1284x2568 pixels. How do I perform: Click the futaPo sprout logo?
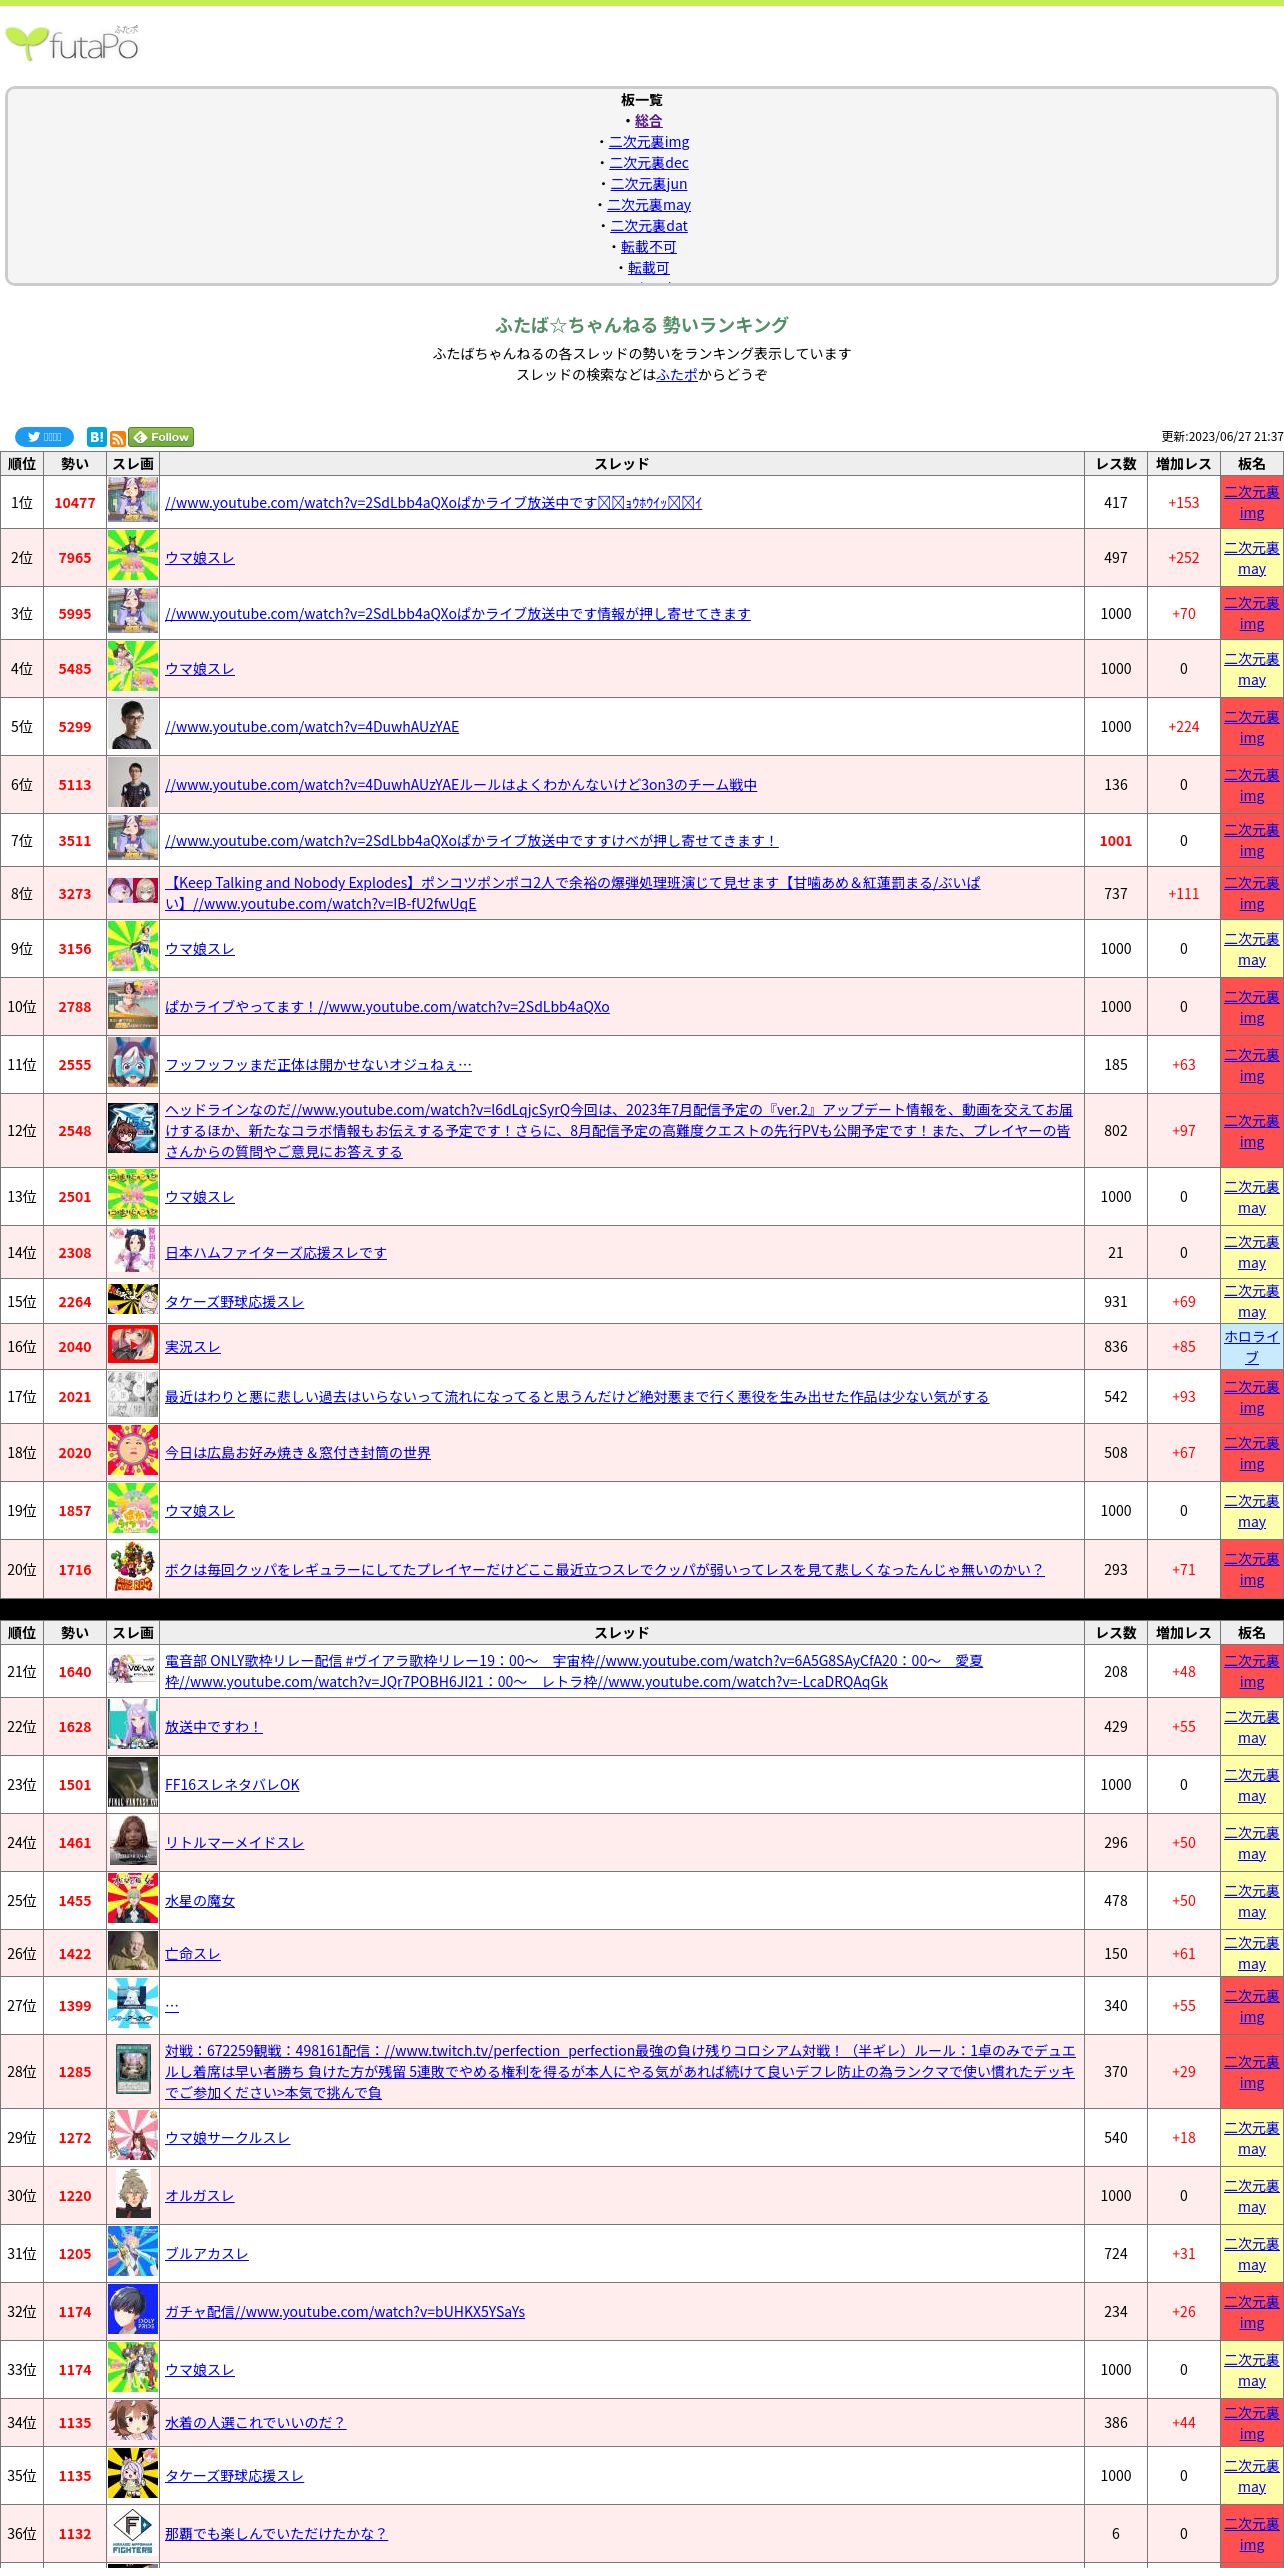pos(72,44)
